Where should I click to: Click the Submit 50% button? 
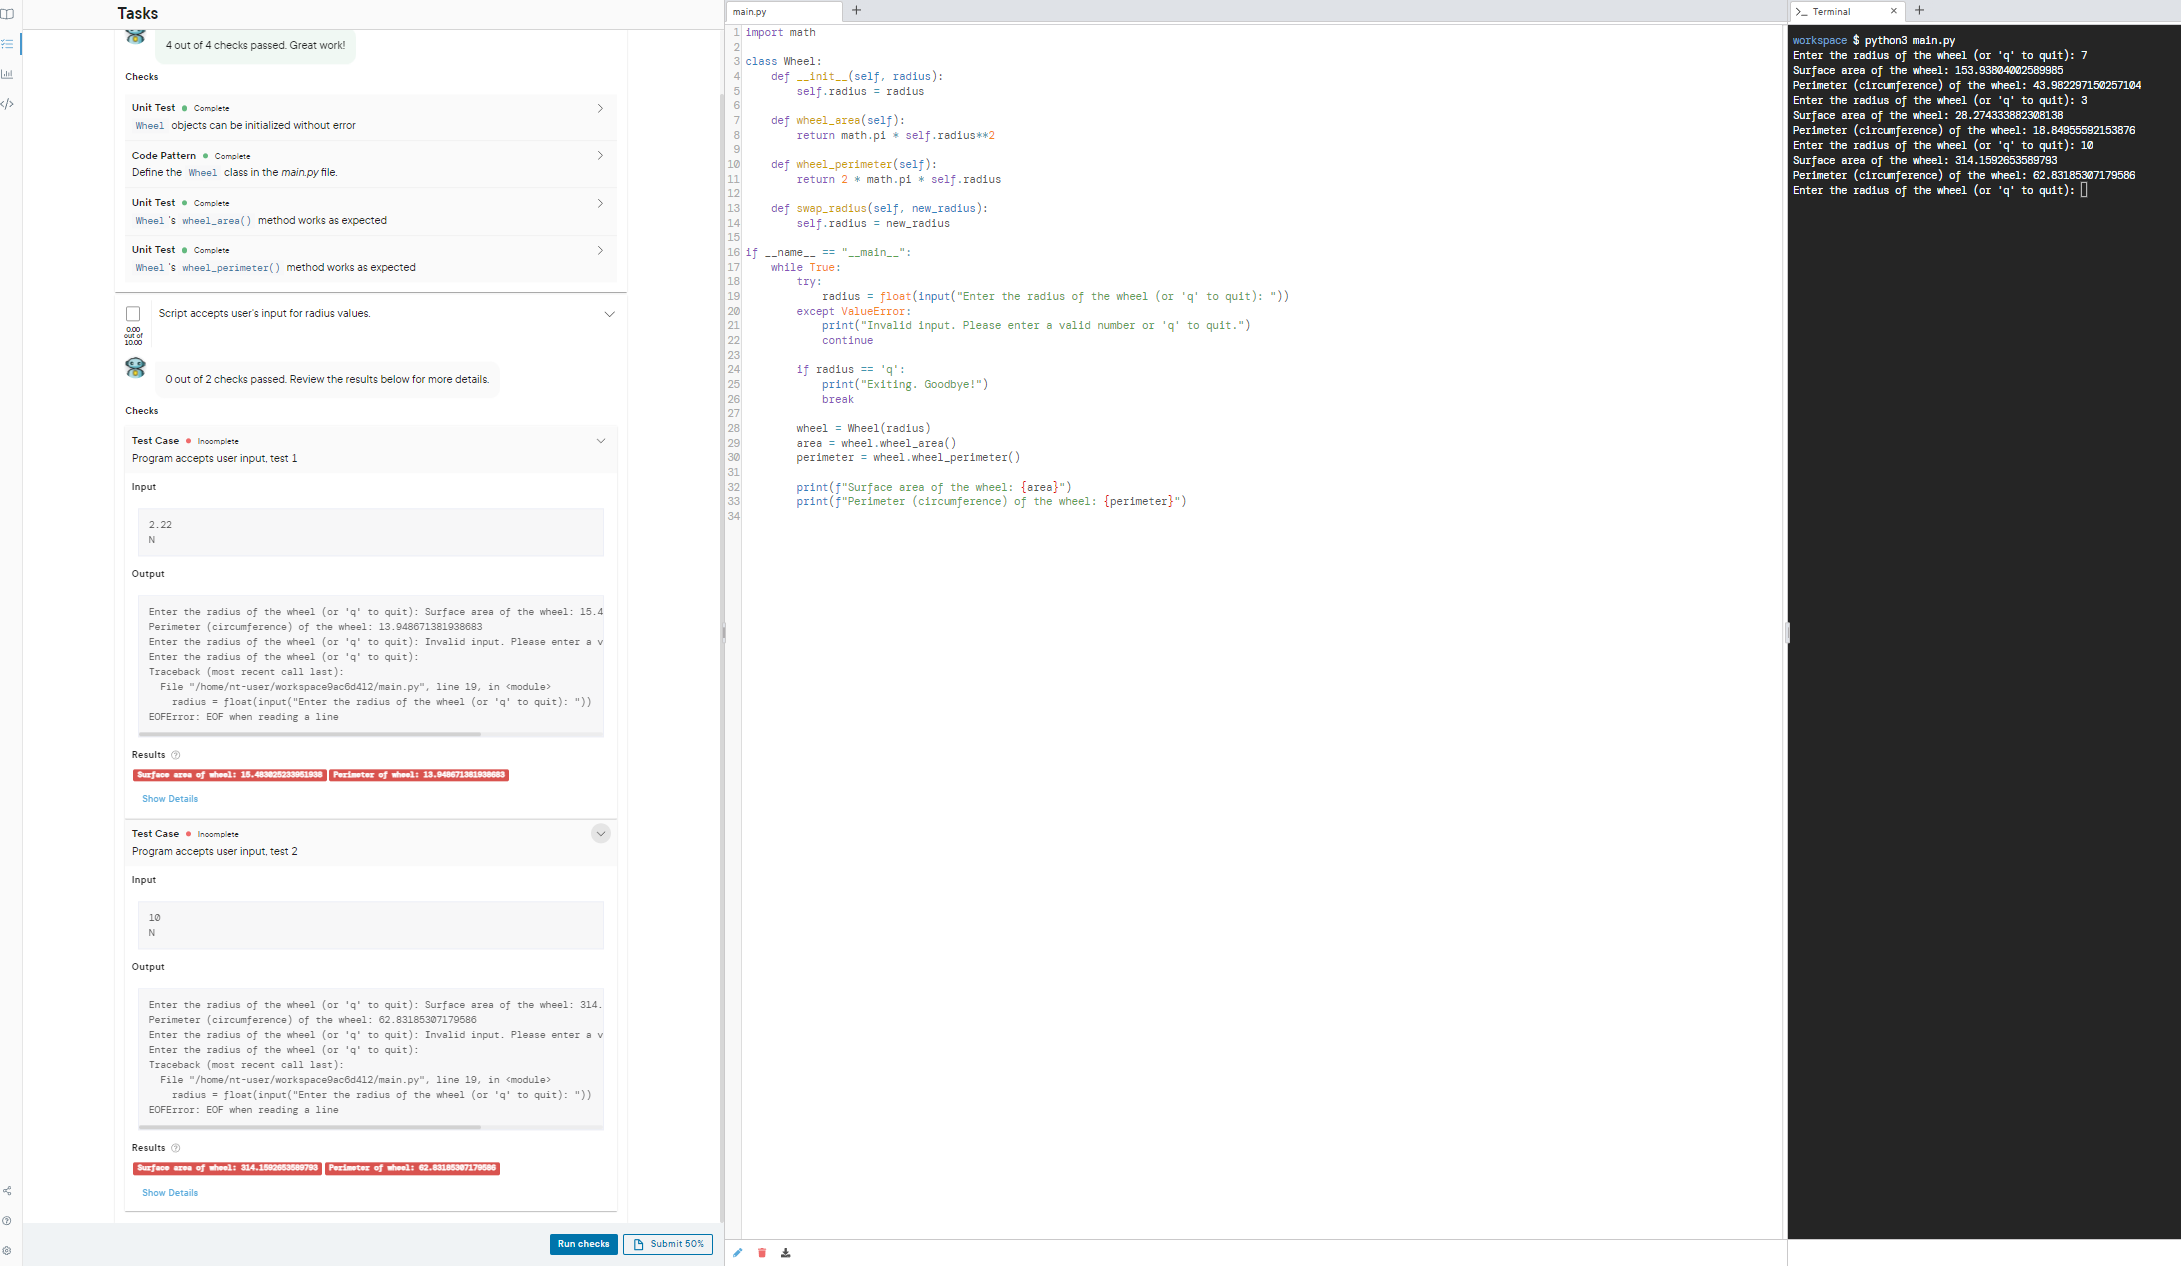[668, 1244]
